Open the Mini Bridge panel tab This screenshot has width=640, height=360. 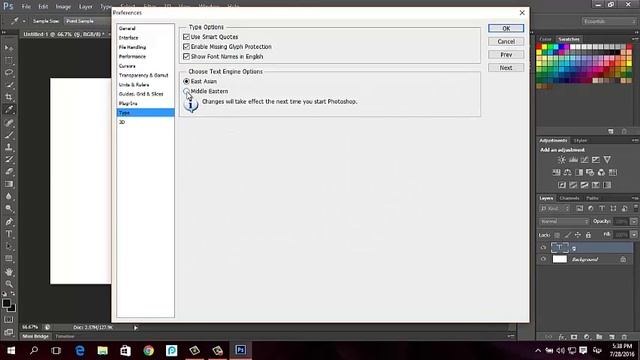(35, 336)
